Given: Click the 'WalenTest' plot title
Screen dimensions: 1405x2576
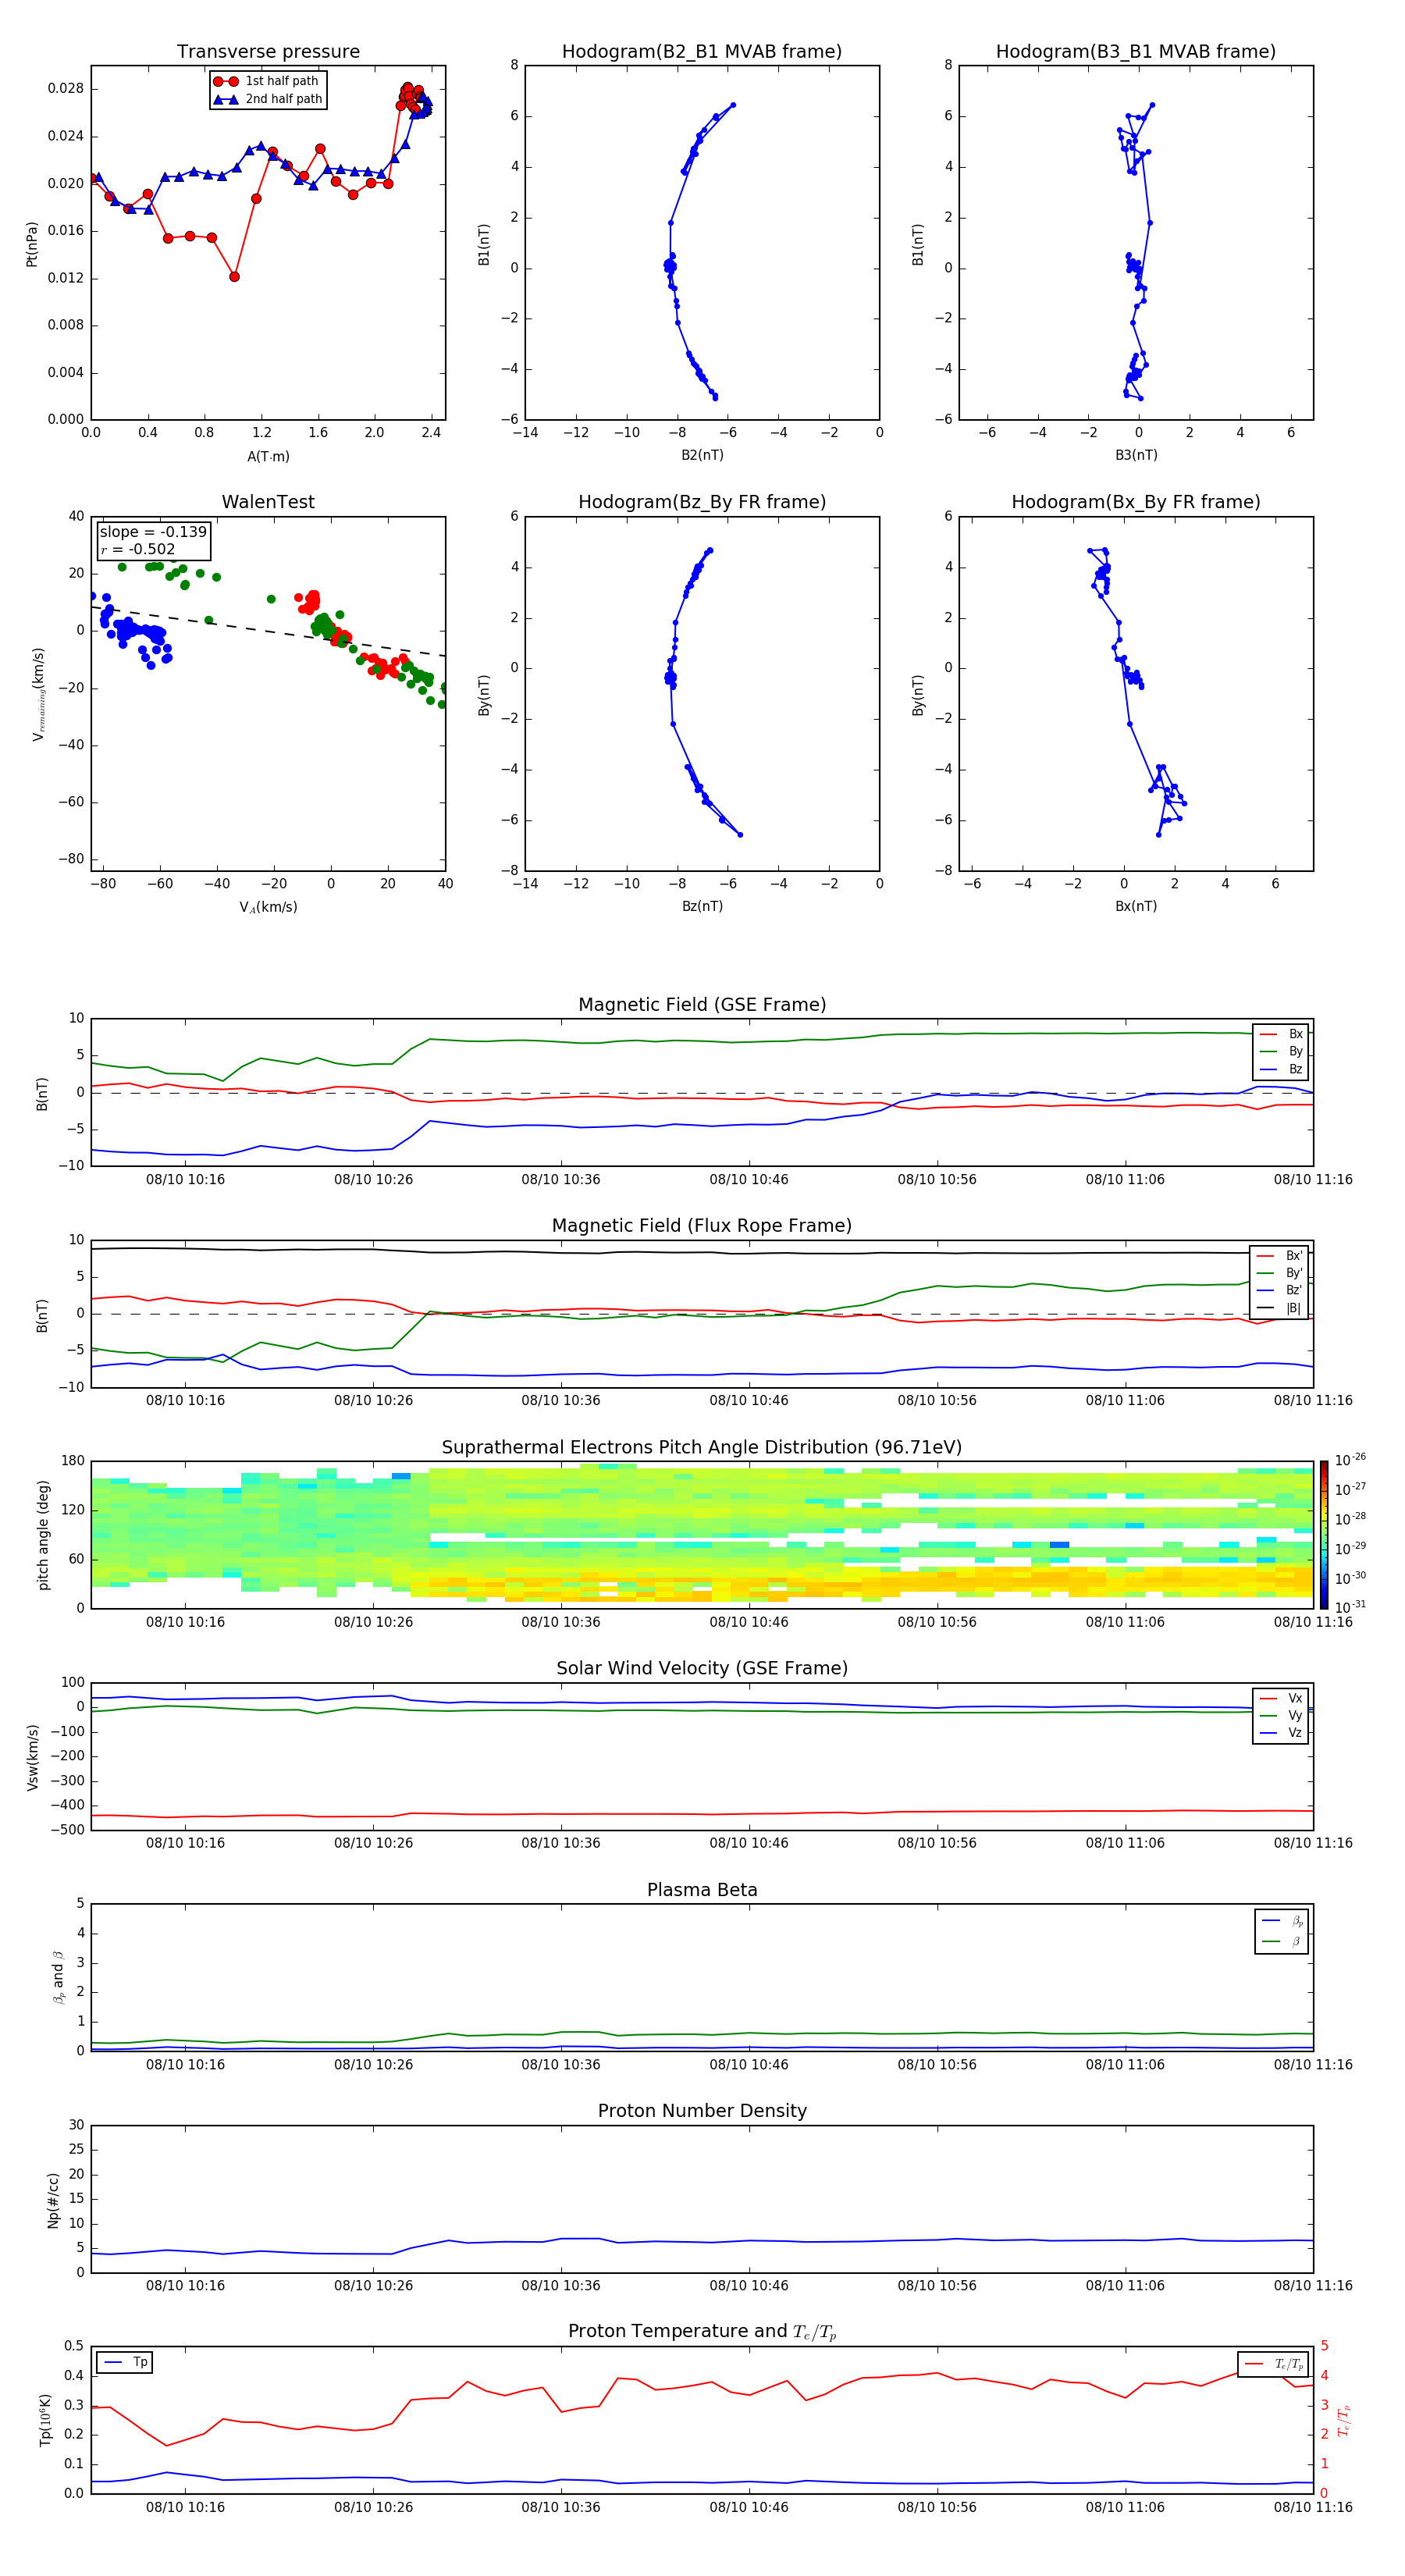Looking at the screenshot, I should click(x=268, y=502).
